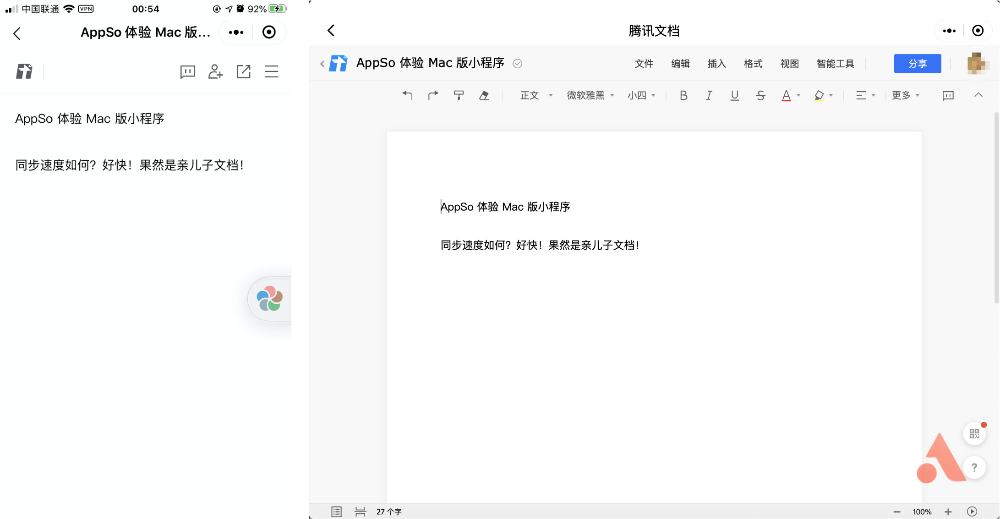Viewport: 1000px width, 519px height.
Task: Close the phone mini program via circle icon
Action: click(269, 33)
